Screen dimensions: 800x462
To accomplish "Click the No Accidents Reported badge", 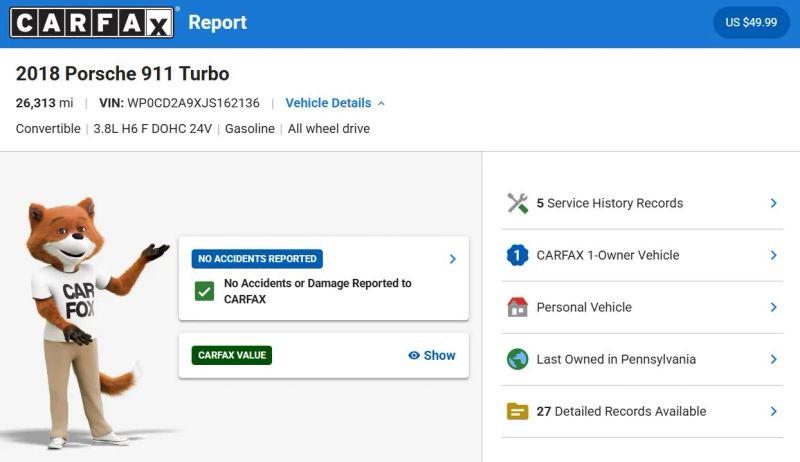I will coord(257,259).
